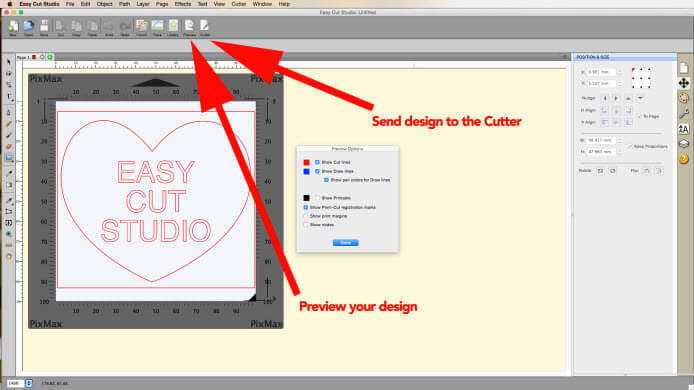694x390 pixels.
Task: Open the Document panel page icon
Action: [684, 68]
